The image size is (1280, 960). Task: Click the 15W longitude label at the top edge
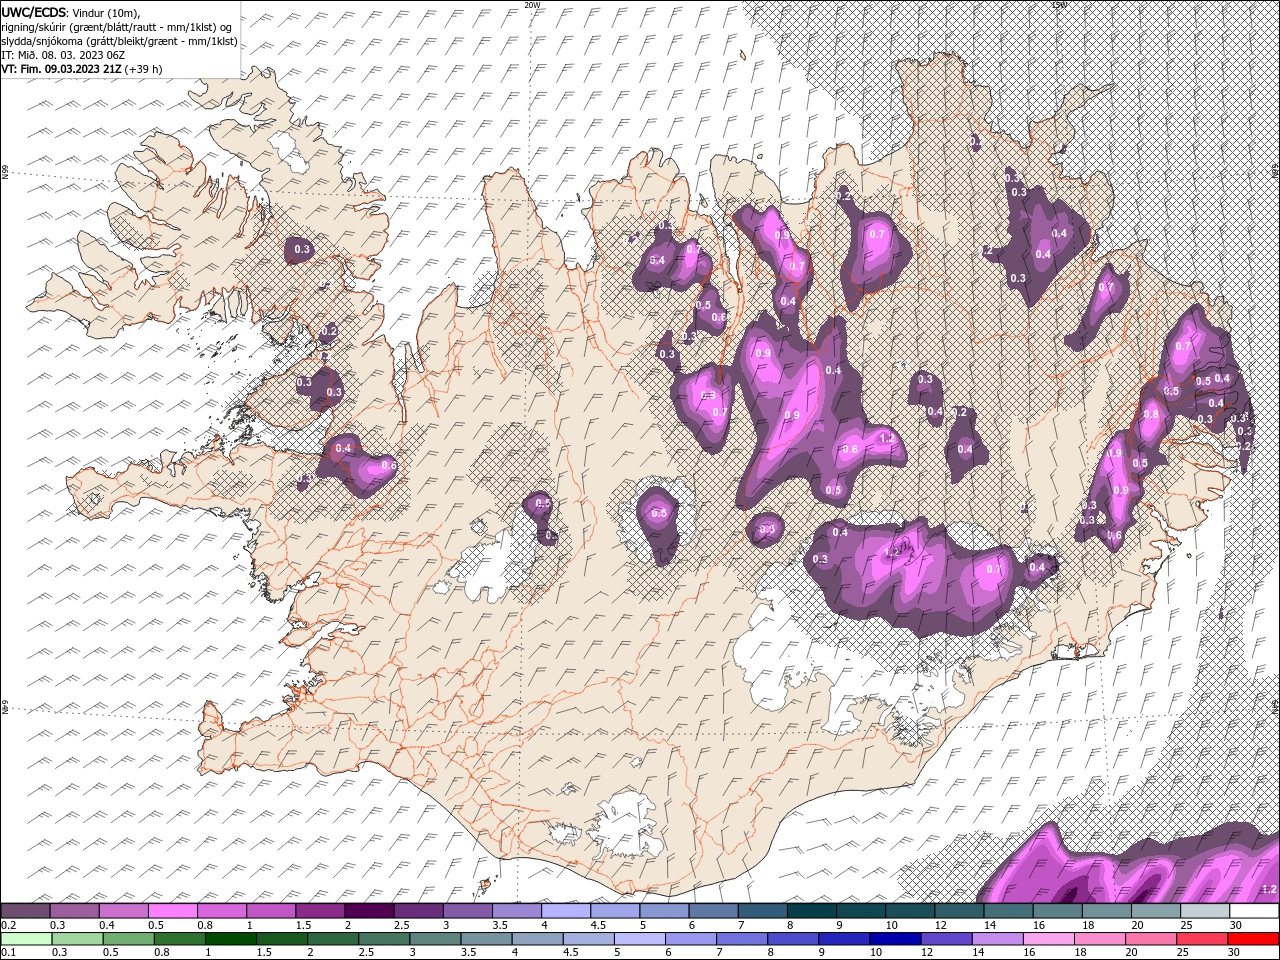click(1059, 5)
